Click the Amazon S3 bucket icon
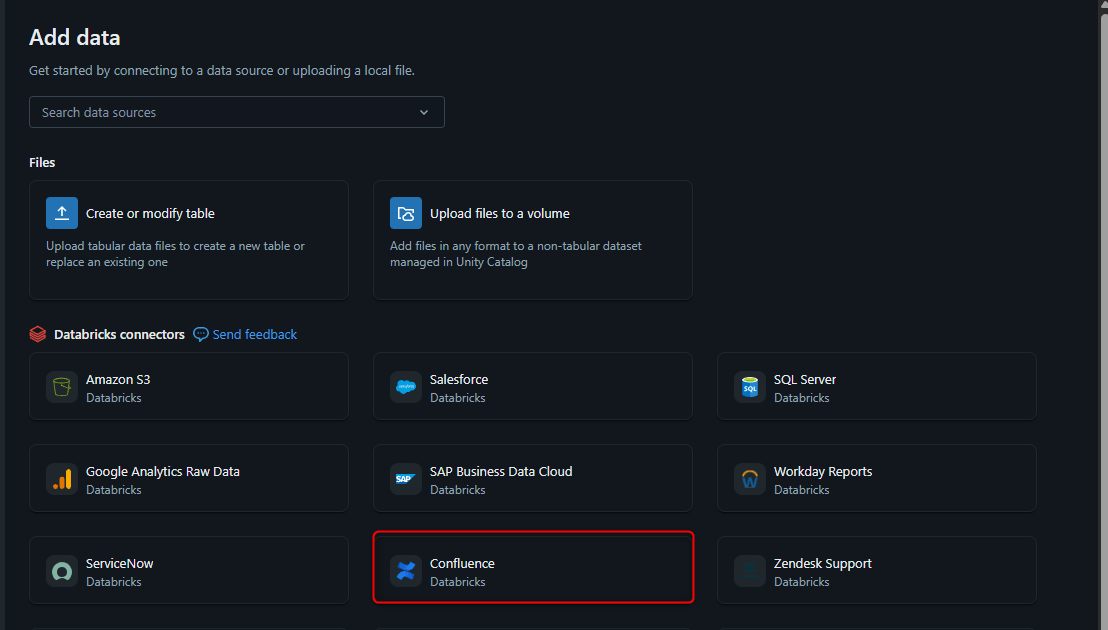This screenshot has width=1108, height=630. coord(62,387)
